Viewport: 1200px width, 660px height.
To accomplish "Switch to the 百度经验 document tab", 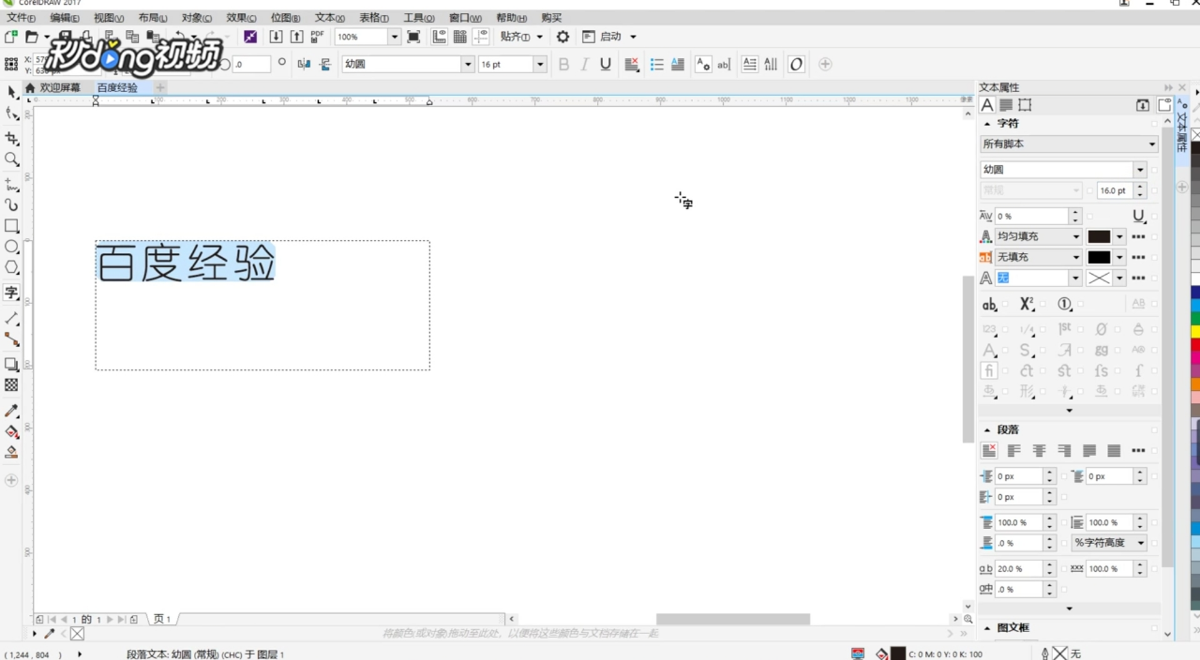I will [x=117, y=88].
